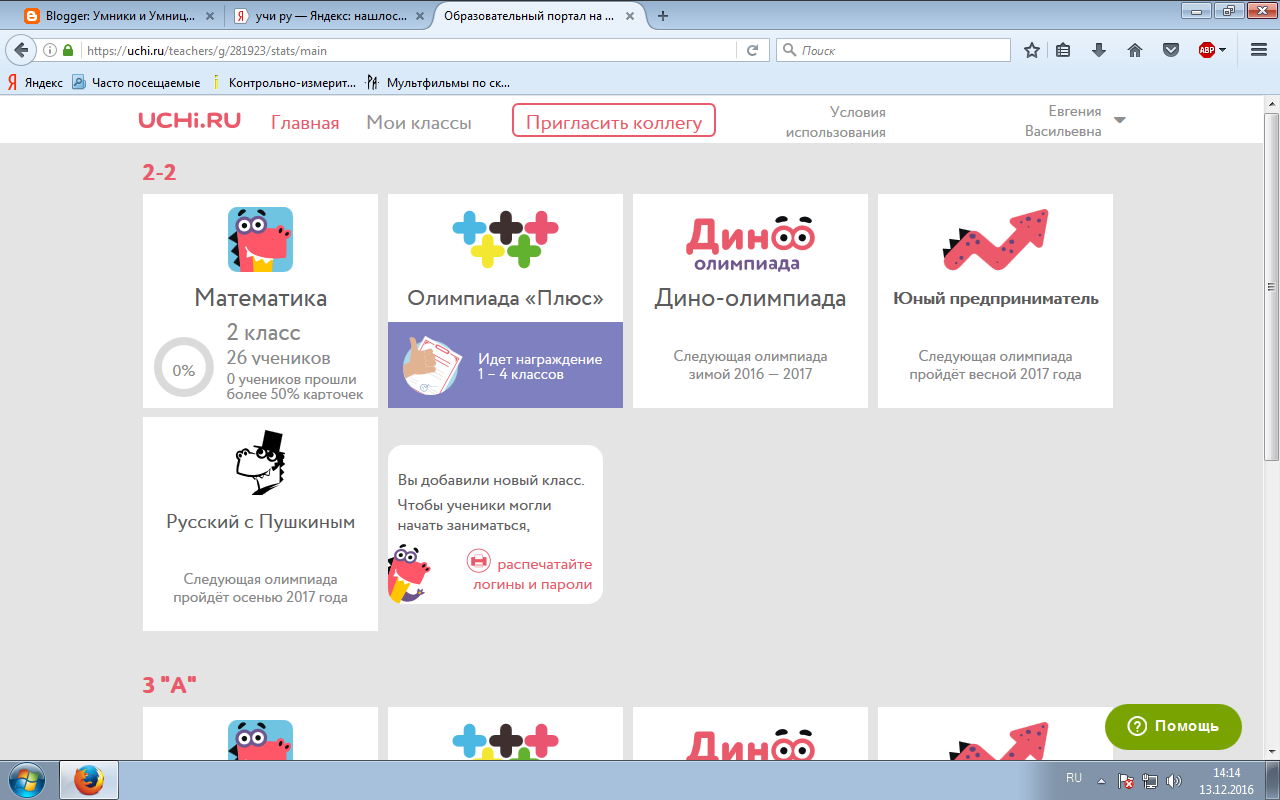The width and height of the screenshot is (1280, 800).
Task: Open the Яндекс bookmark
Action: 35,83
